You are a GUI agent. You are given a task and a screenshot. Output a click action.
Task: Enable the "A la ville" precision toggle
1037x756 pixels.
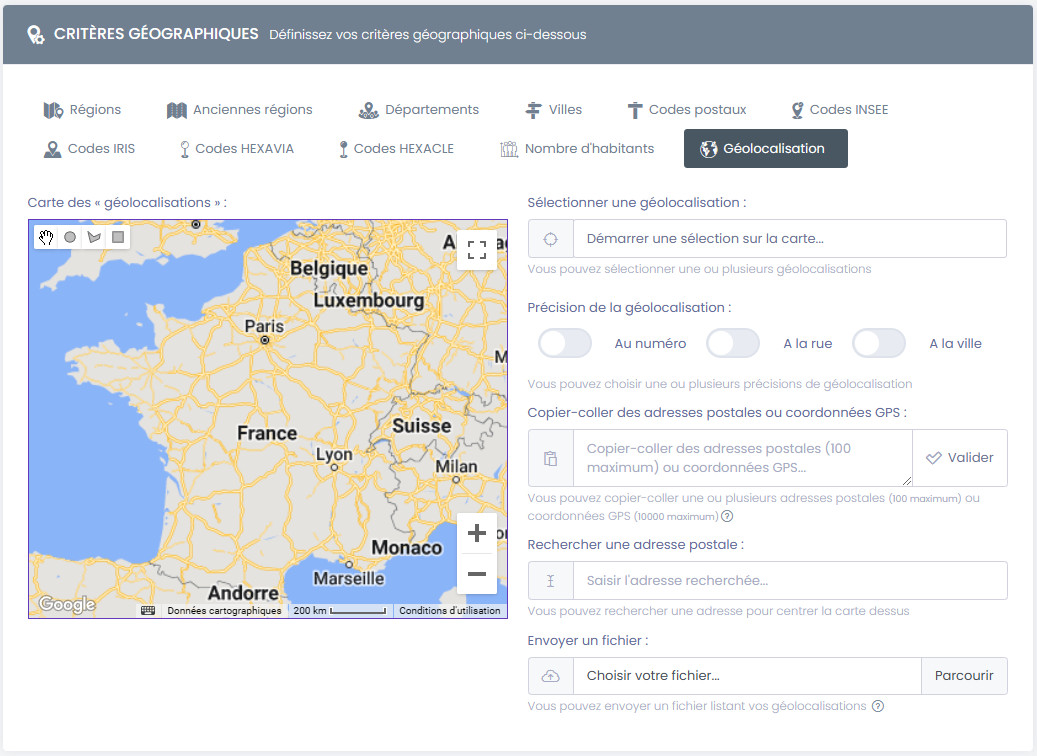[879, 343]
